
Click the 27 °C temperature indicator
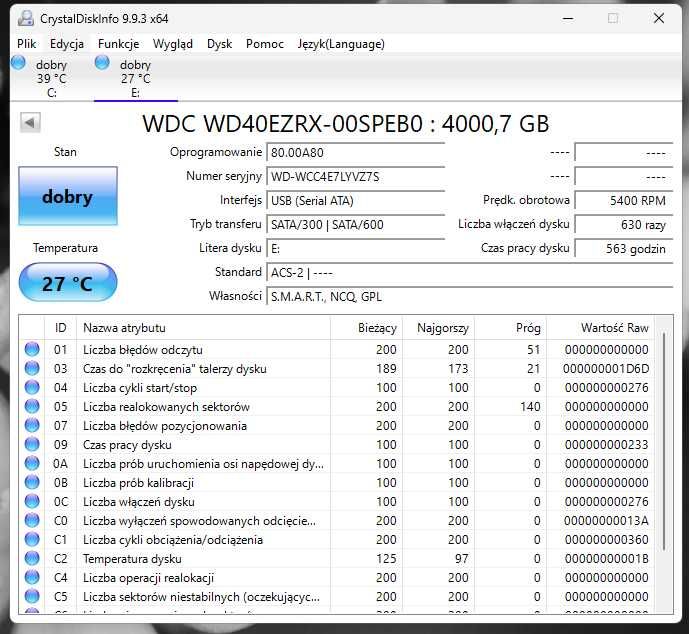68,283
